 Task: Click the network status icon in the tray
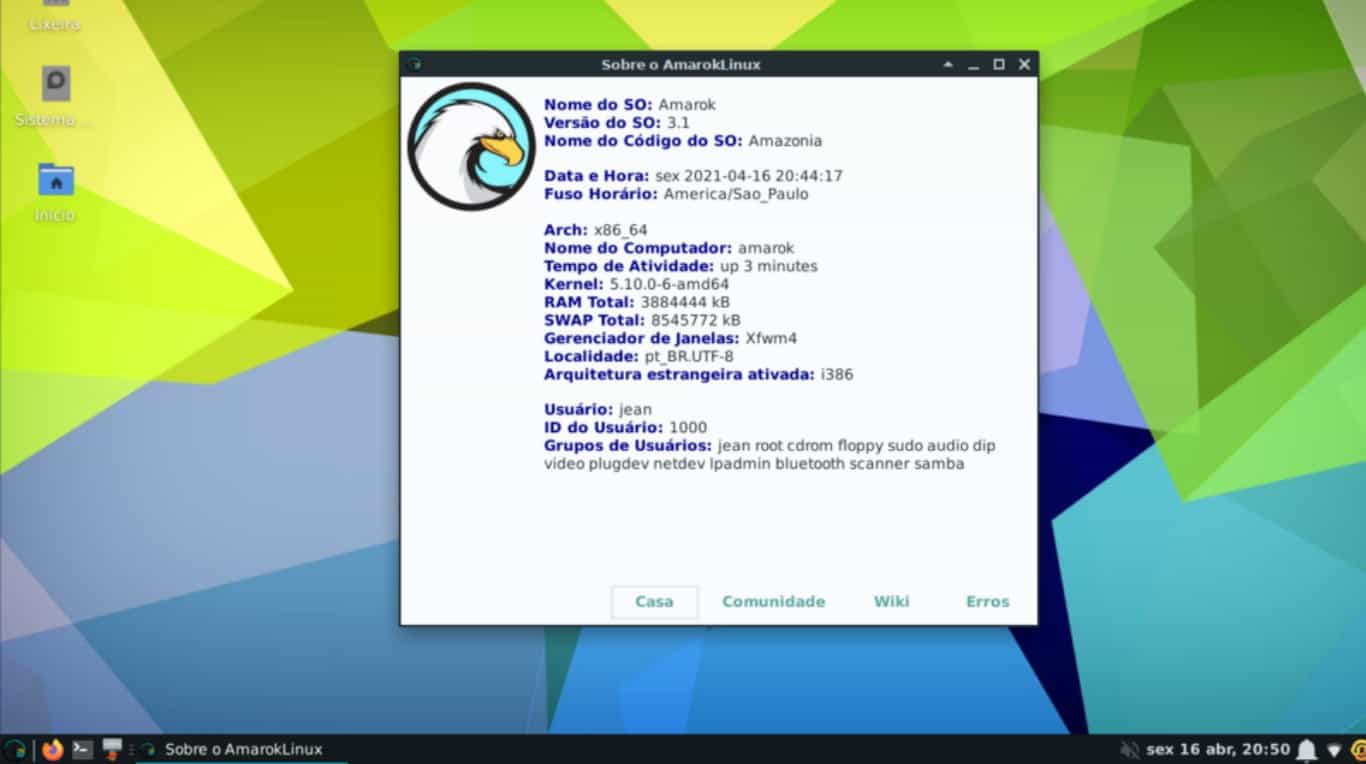pos(1334,749)
